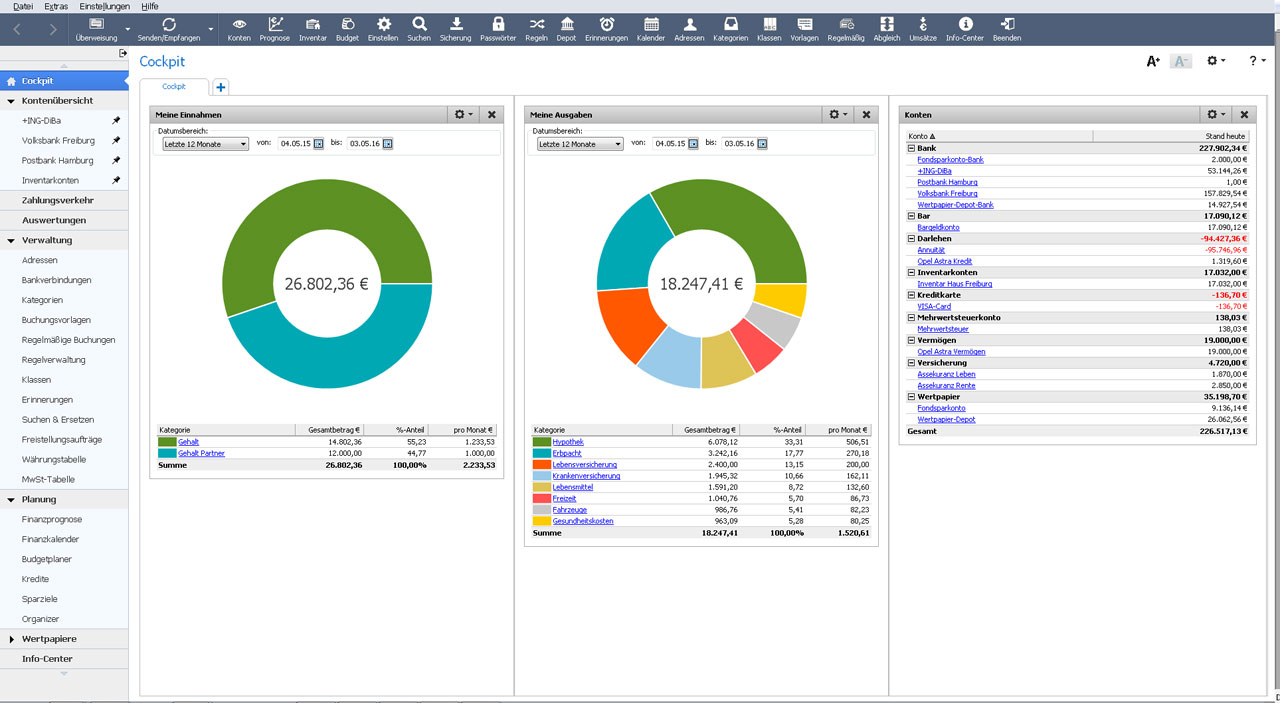Click the Inventar toolbar icon
The width and height of the screenshot is (1280, 703).
coord(313,28)
